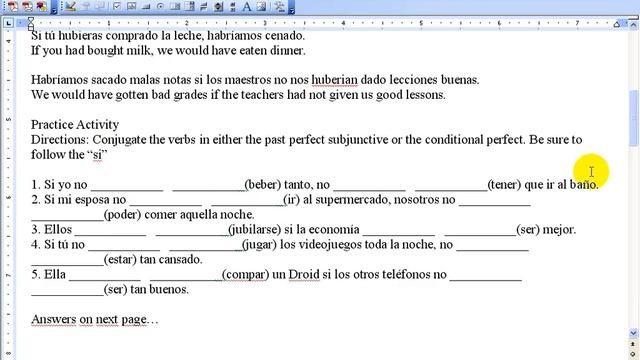Click the word 'Droid' in sentence 5

[x=304, y=274]
